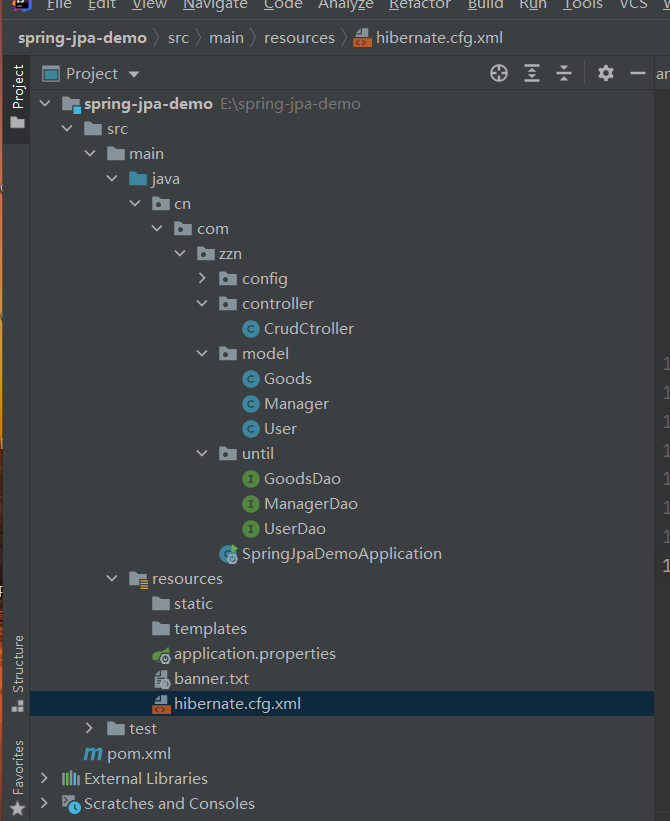Click the ManagerDao interface icon
This screenshot has height=821, width=670.
[251, 504]
